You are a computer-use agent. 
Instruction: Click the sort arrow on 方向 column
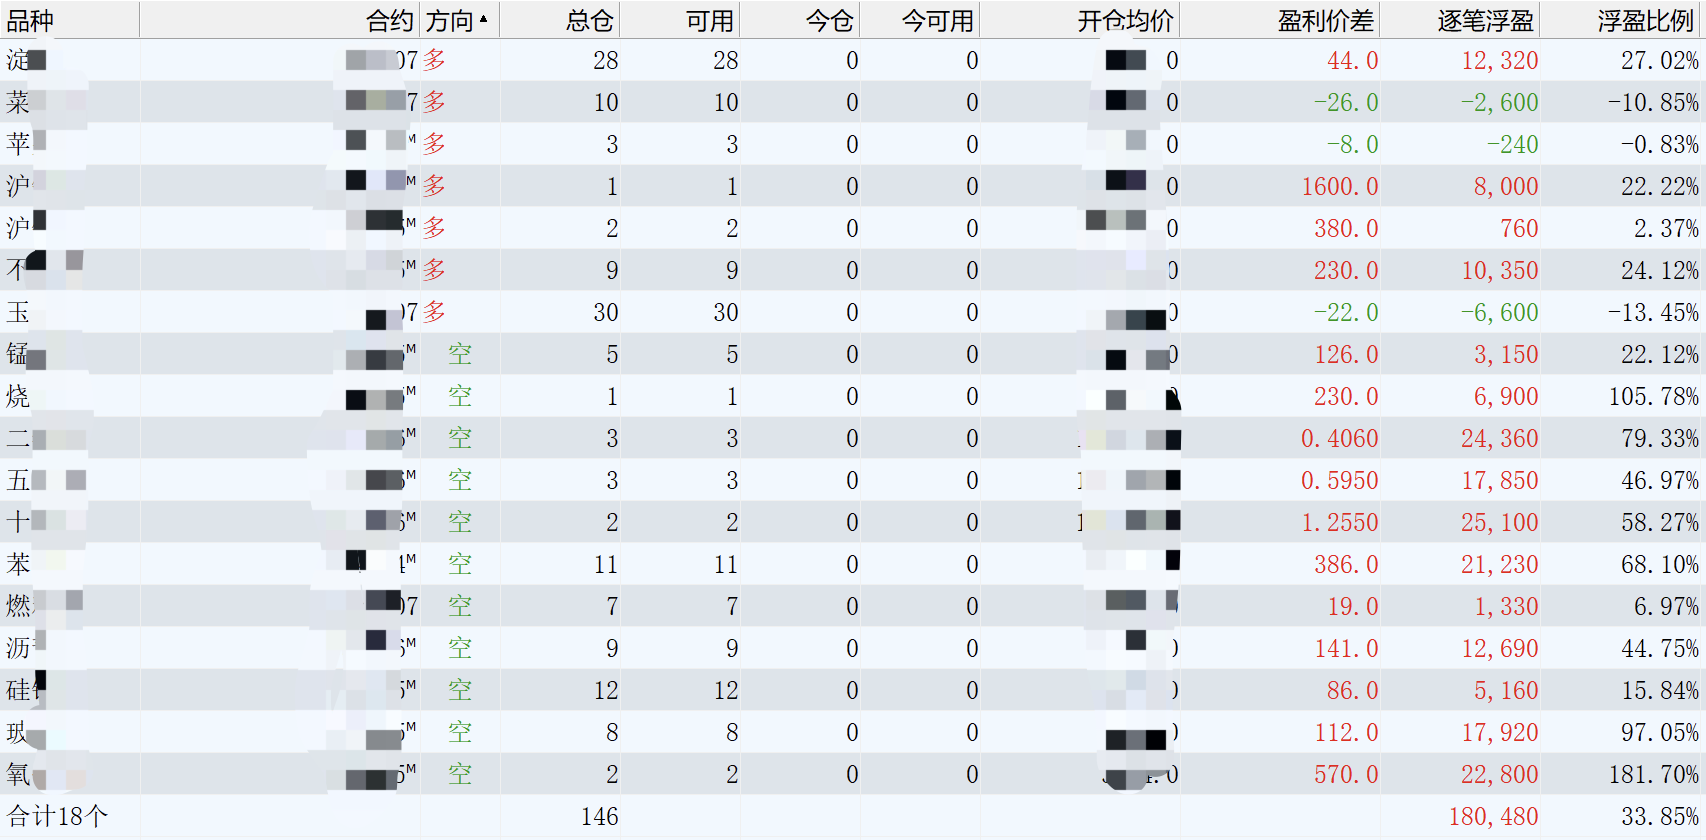pos(484,19)
